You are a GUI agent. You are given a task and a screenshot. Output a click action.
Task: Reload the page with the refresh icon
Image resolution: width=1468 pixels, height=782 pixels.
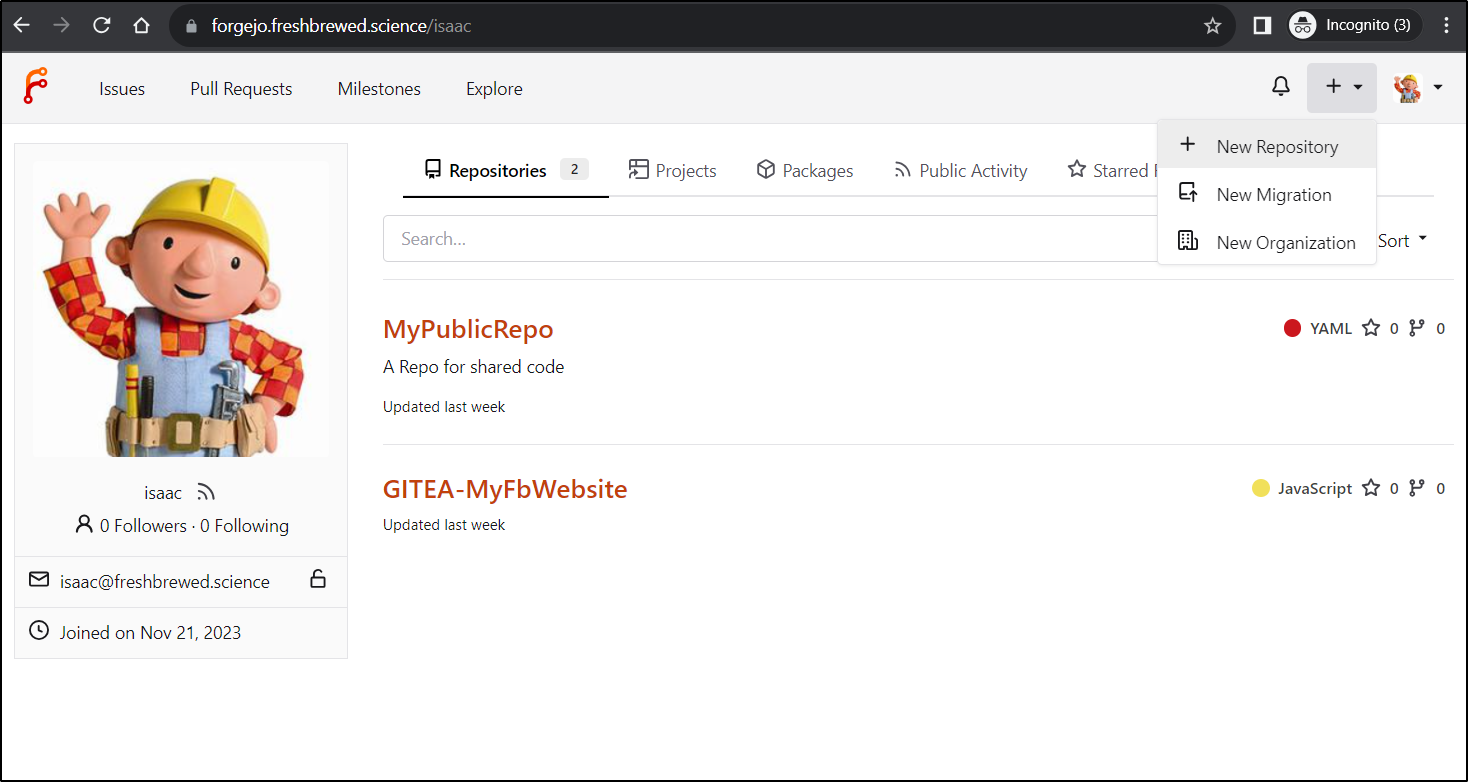click(102, 25)
